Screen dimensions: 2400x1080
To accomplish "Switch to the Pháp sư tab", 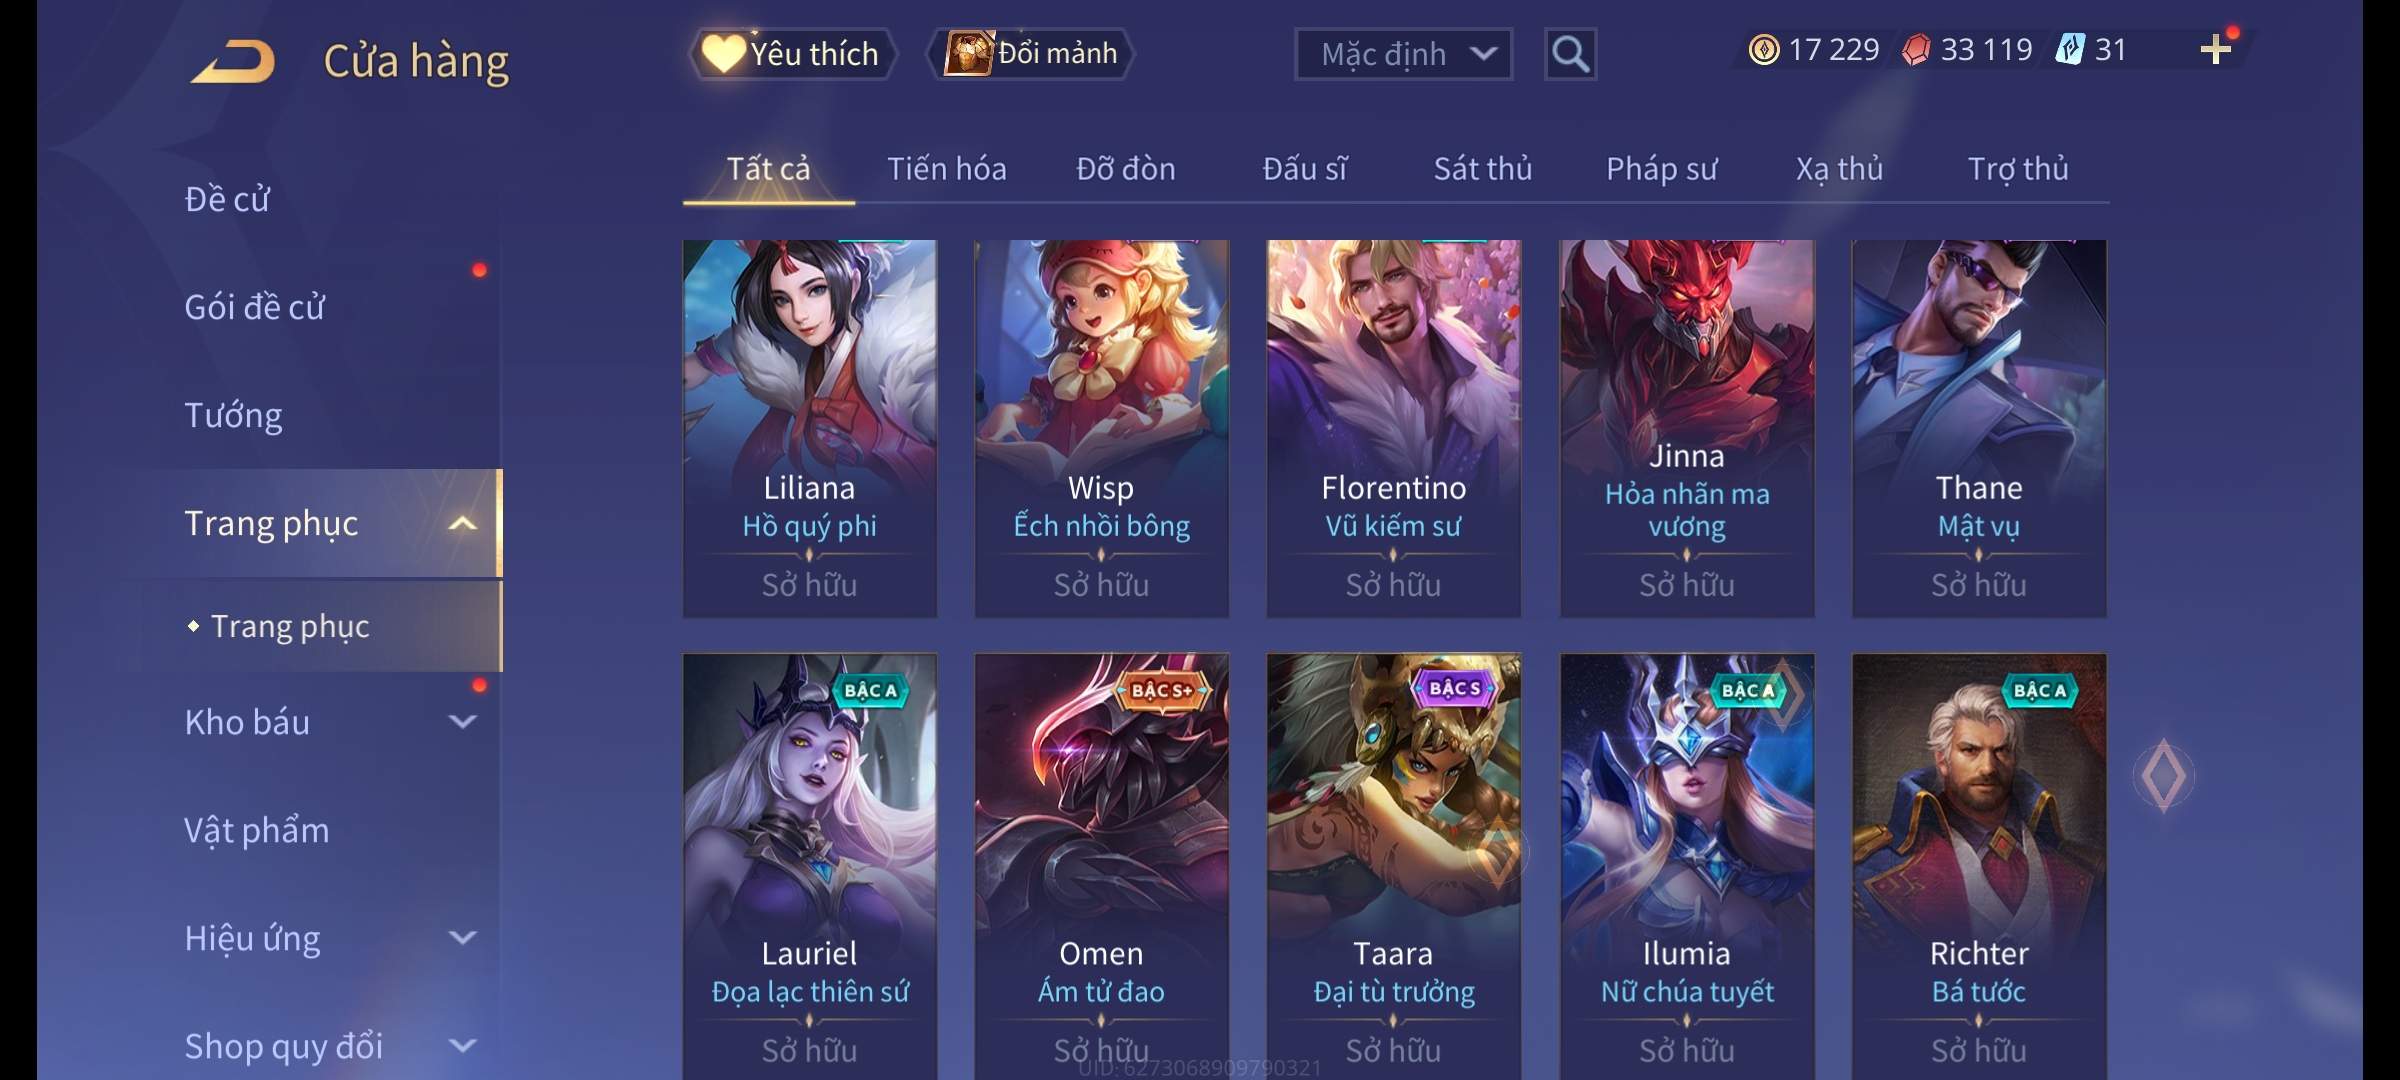I will click(x=1661, y=168).
